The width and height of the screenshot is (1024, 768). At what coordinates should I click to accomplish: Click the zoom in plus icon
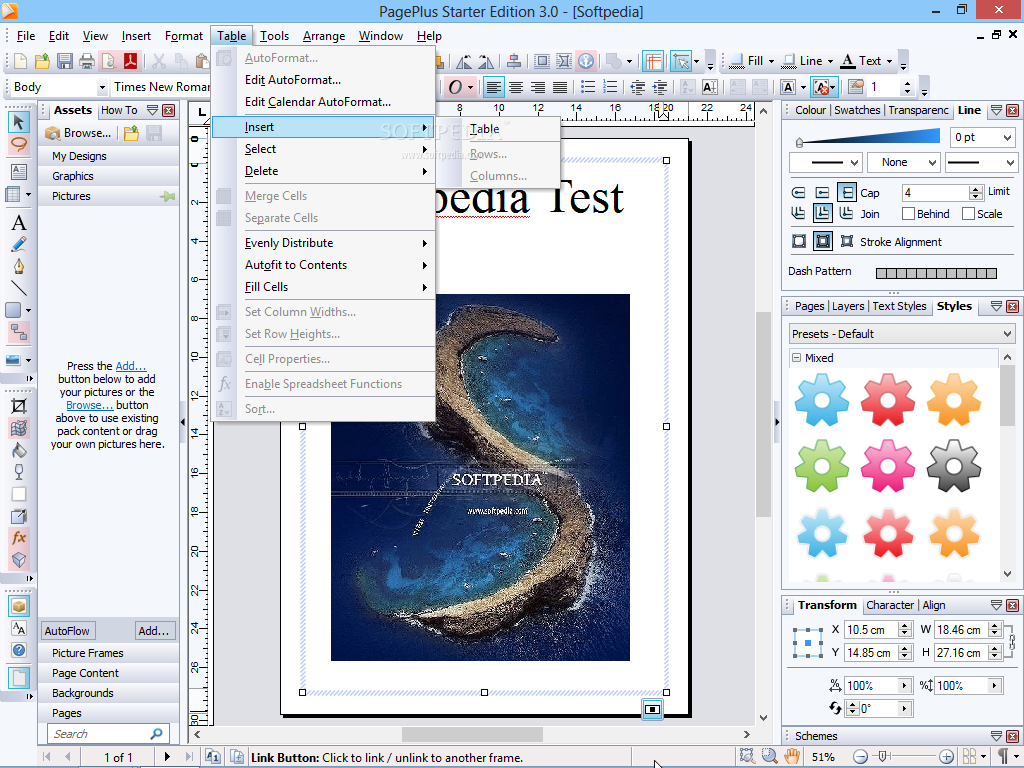(946, 757)
